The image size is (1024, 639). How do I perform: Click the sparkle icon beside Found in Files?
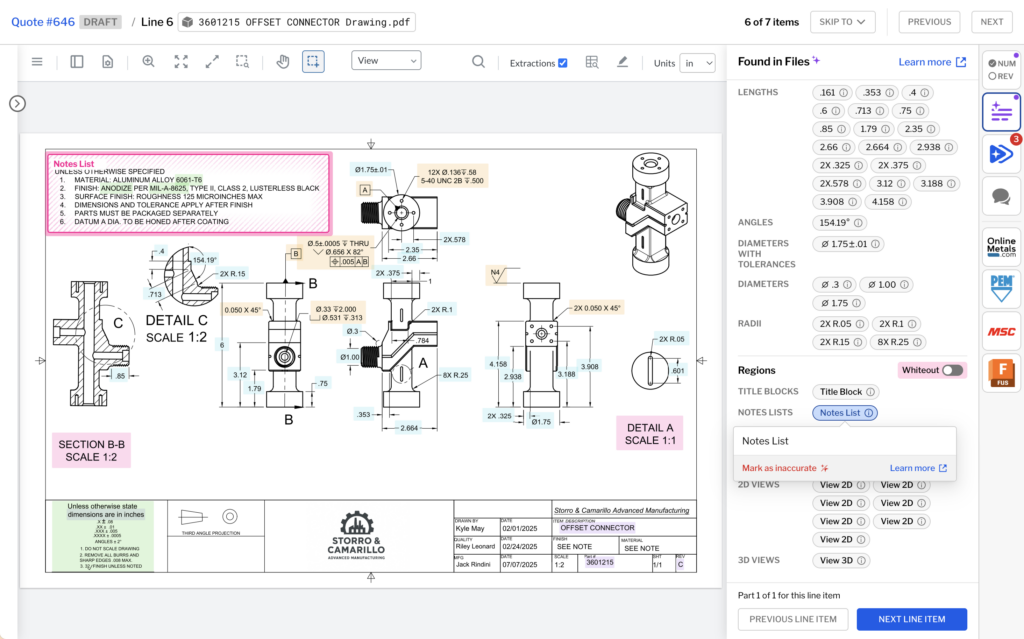coord(816,61)
